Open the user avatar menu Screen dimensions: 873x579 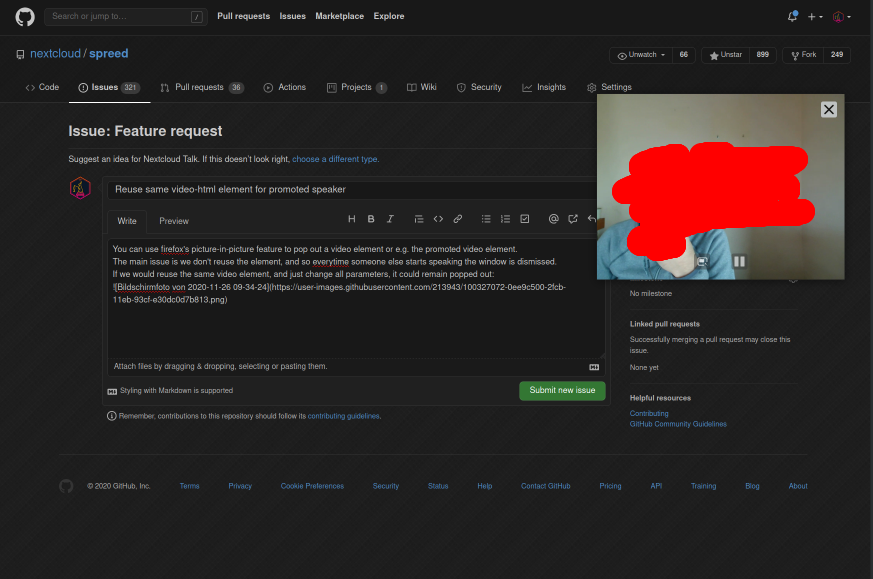(x=841, y=17)
